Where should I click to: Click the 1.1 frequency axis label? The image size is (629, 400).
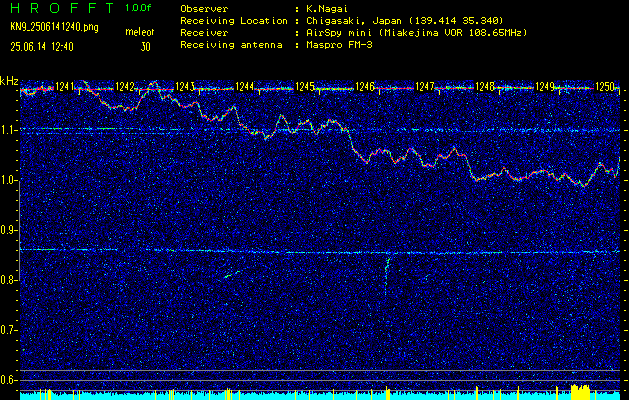9,130
